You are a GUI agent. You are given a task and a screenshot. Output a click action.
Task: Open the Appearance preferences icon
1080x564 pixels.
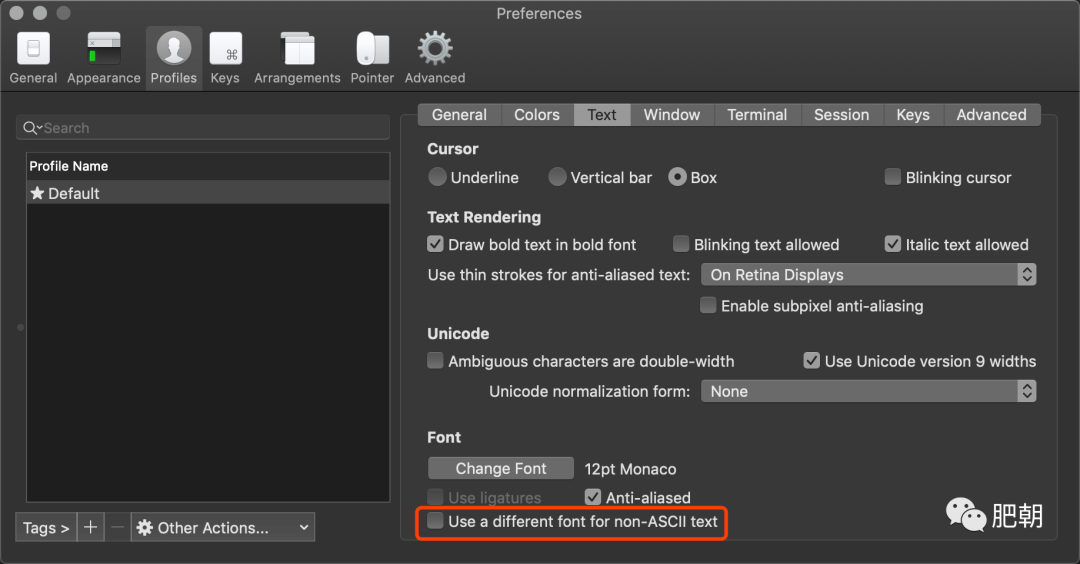(x=104, y=49)
